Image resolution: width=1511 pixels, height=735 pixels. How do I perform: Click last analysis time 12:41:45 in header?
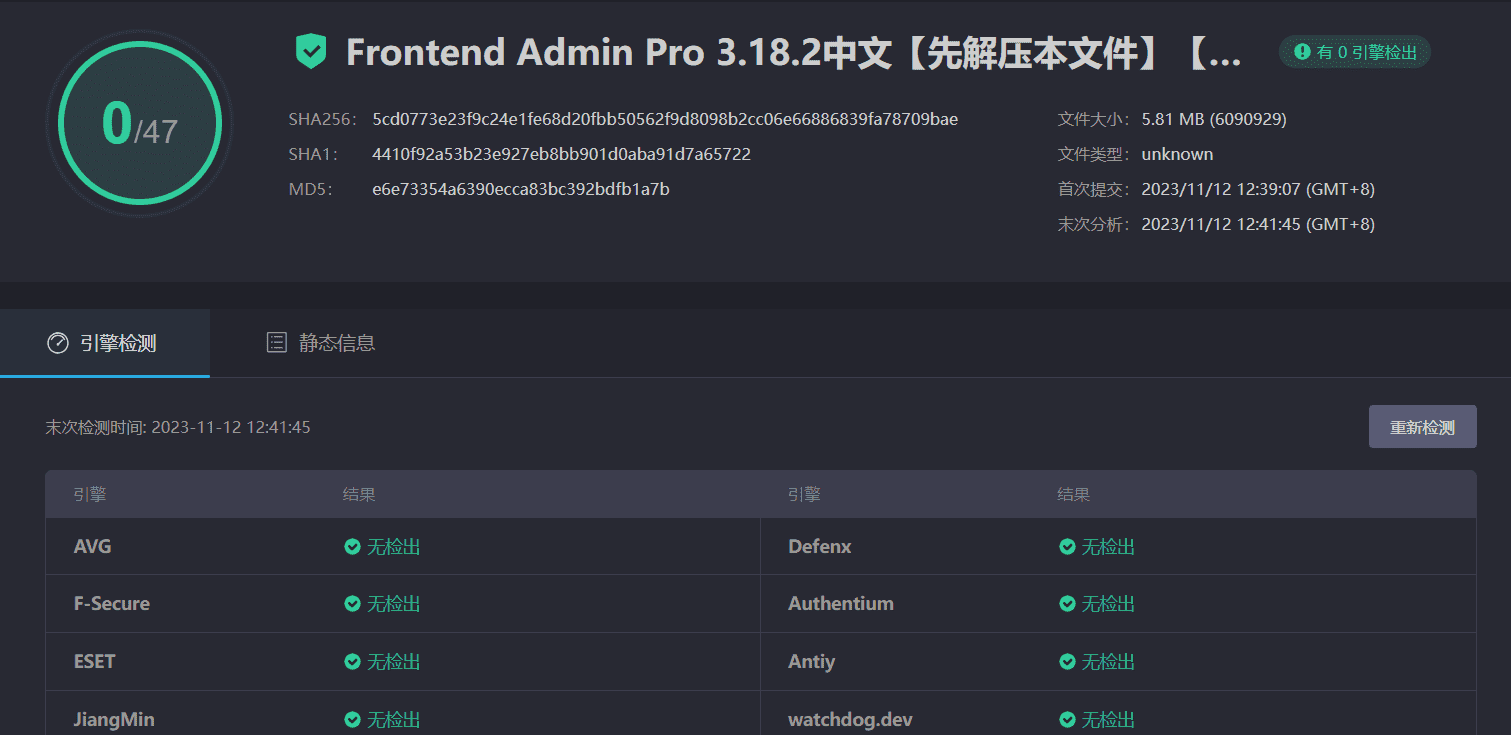[1258, 224]
